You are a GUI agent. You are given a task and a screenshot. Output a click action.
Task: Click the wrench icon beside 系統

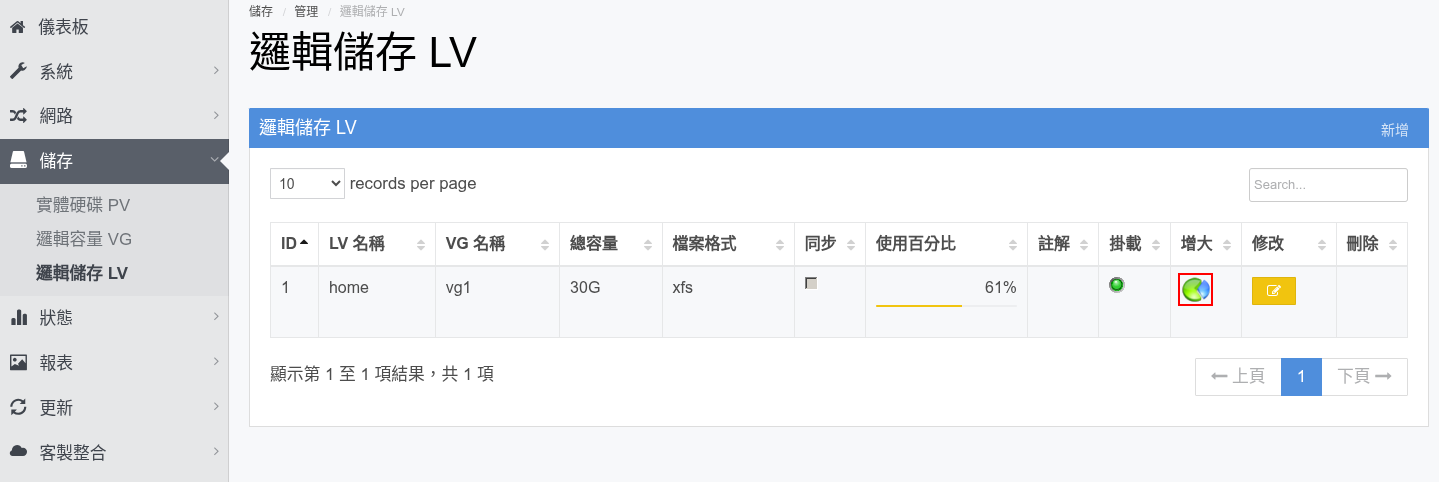(x=17, y=71)
